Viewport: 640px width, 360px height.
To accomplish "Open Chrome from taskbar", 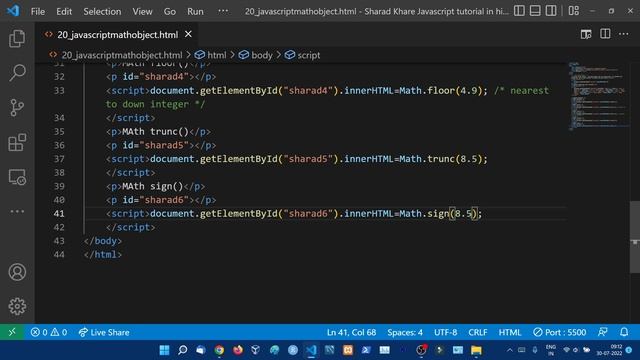I will point(219,350).
